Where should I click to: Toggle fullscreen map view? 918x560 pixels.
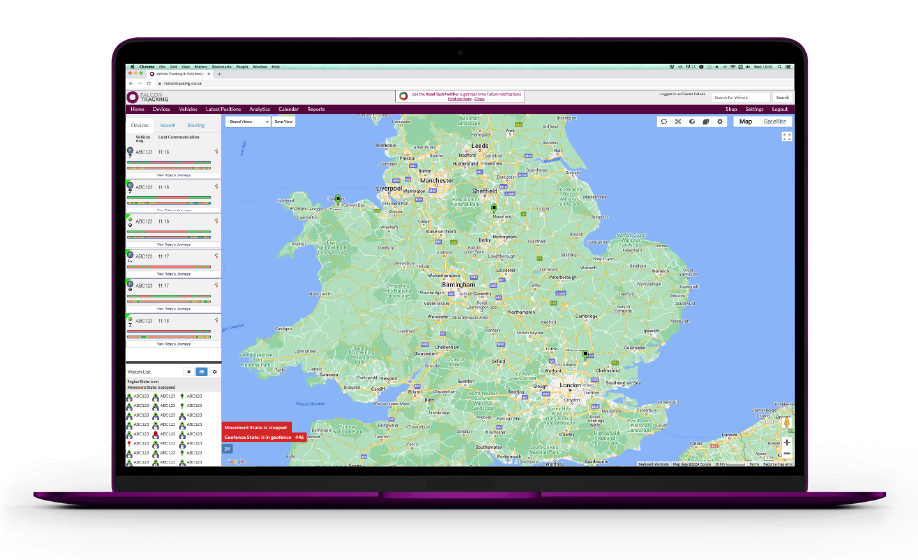[x=787, y=137]
